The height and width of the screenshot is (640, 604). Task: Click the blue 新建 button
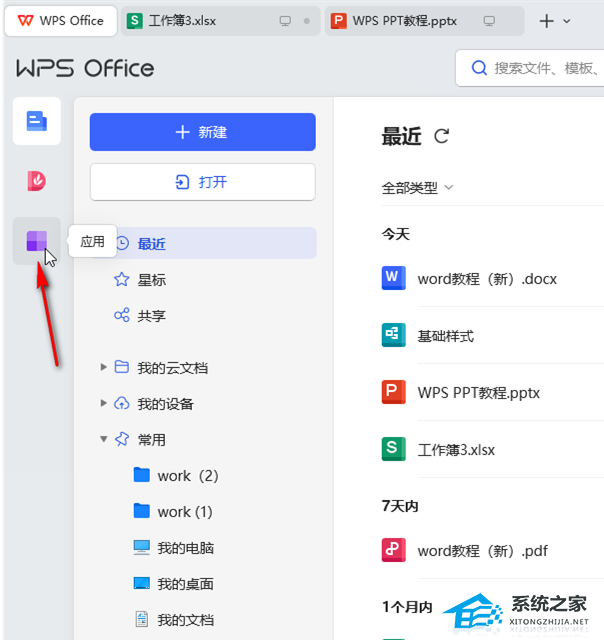click(203, 132)
